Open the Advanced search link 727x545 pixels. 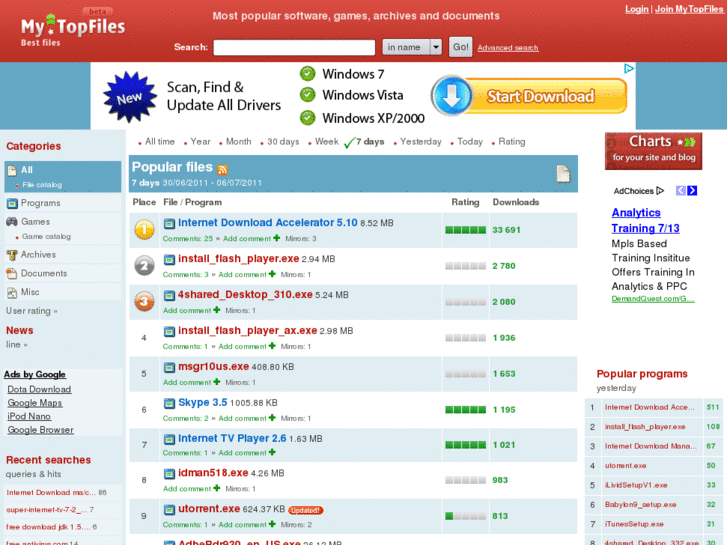point(508,48)
